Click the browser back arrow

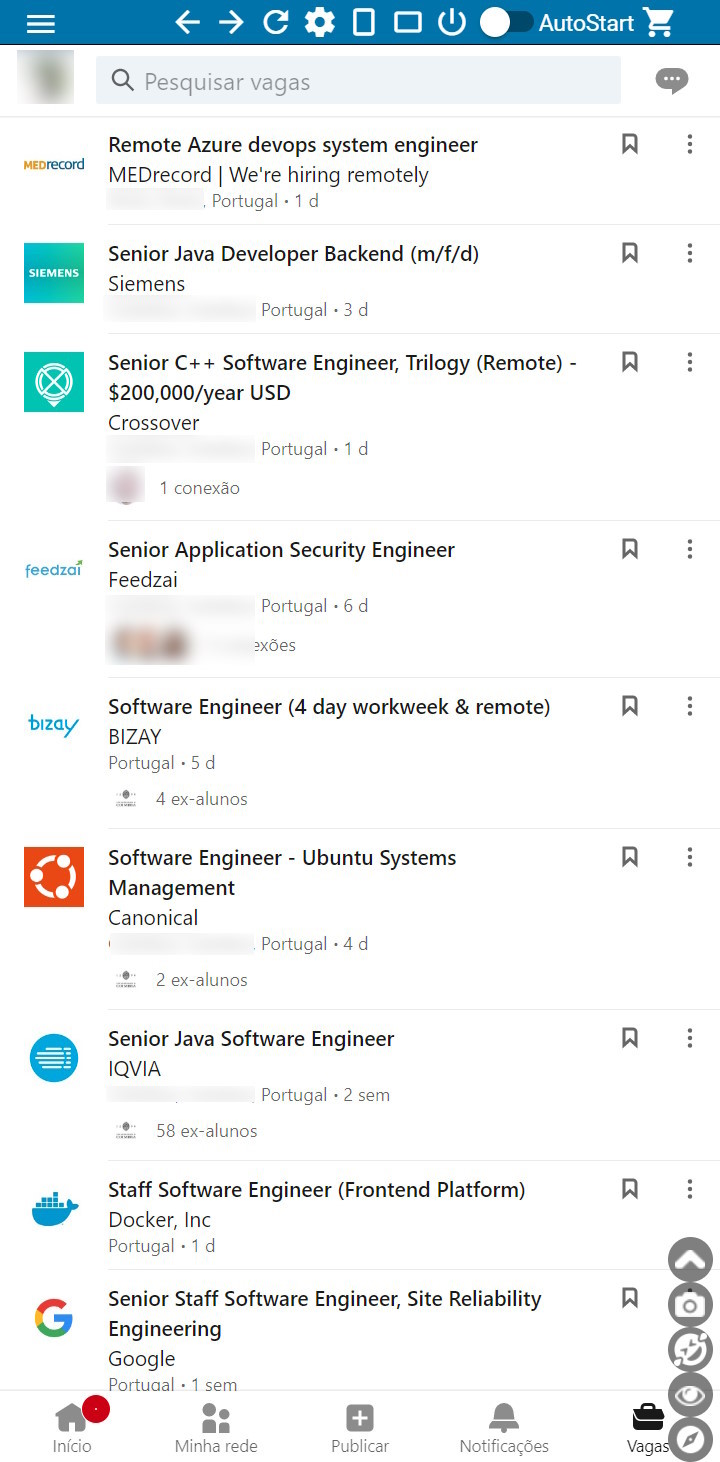(187, 22)
